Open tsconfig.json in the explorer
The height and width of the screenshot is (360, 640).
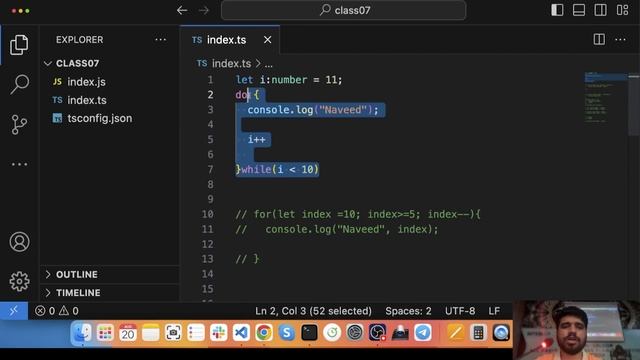[100, 118]
